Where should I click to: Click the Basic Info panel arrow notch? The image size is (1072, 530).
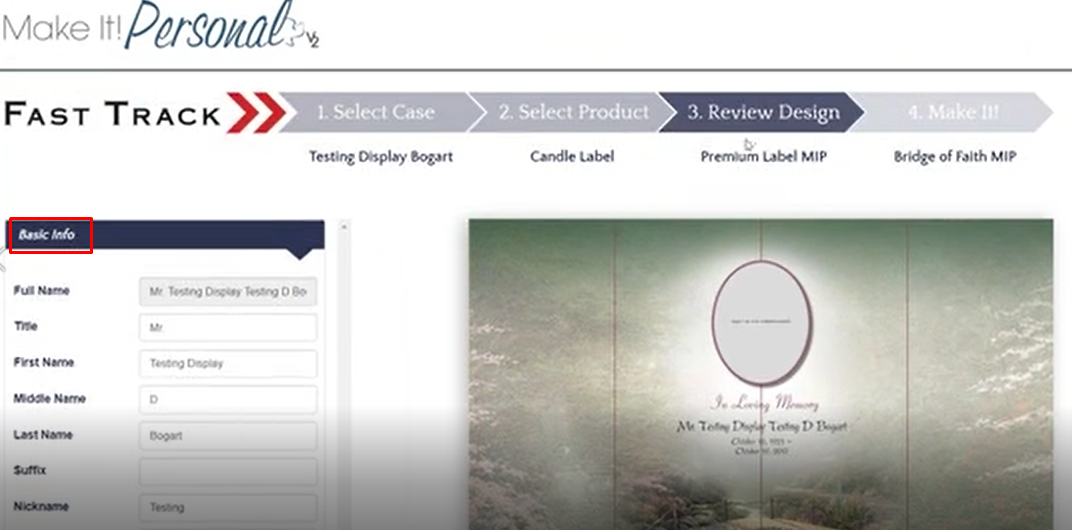pos(300,254)
